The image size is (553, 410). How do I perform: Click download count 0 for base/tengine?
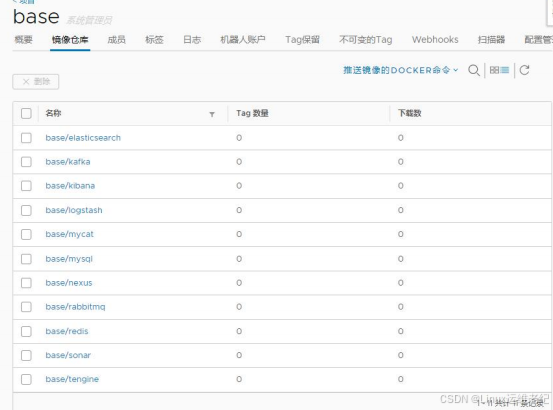(x=401, y=379)
